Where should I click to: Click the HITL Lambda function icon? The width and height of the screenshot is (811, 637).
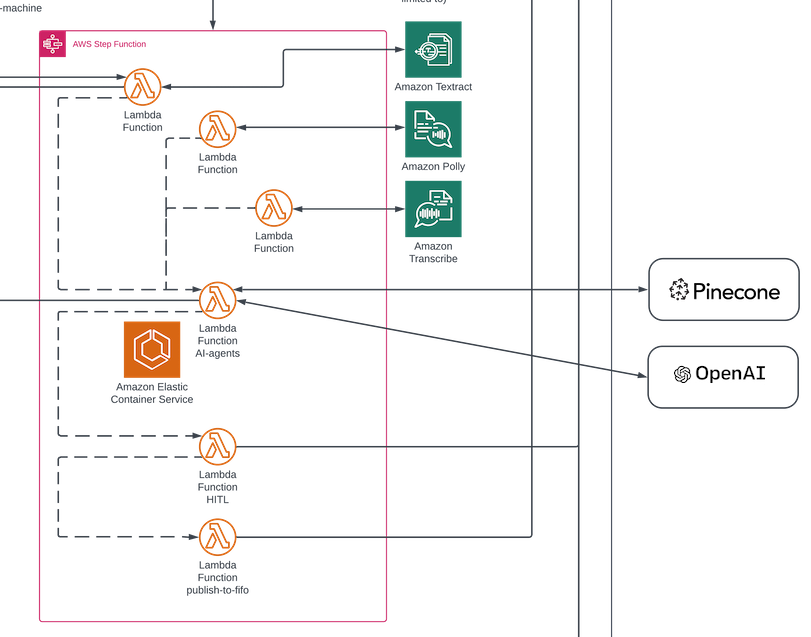point(218,447)
